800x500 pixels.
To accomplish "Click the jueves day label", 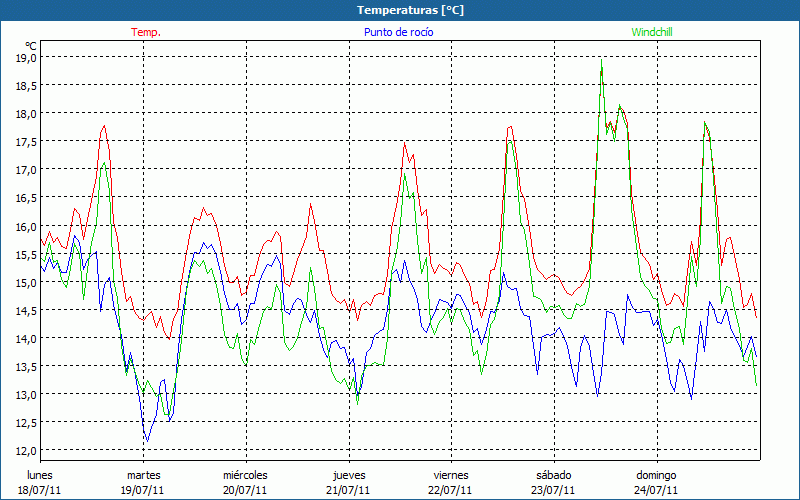I will (x=349, y=475).
